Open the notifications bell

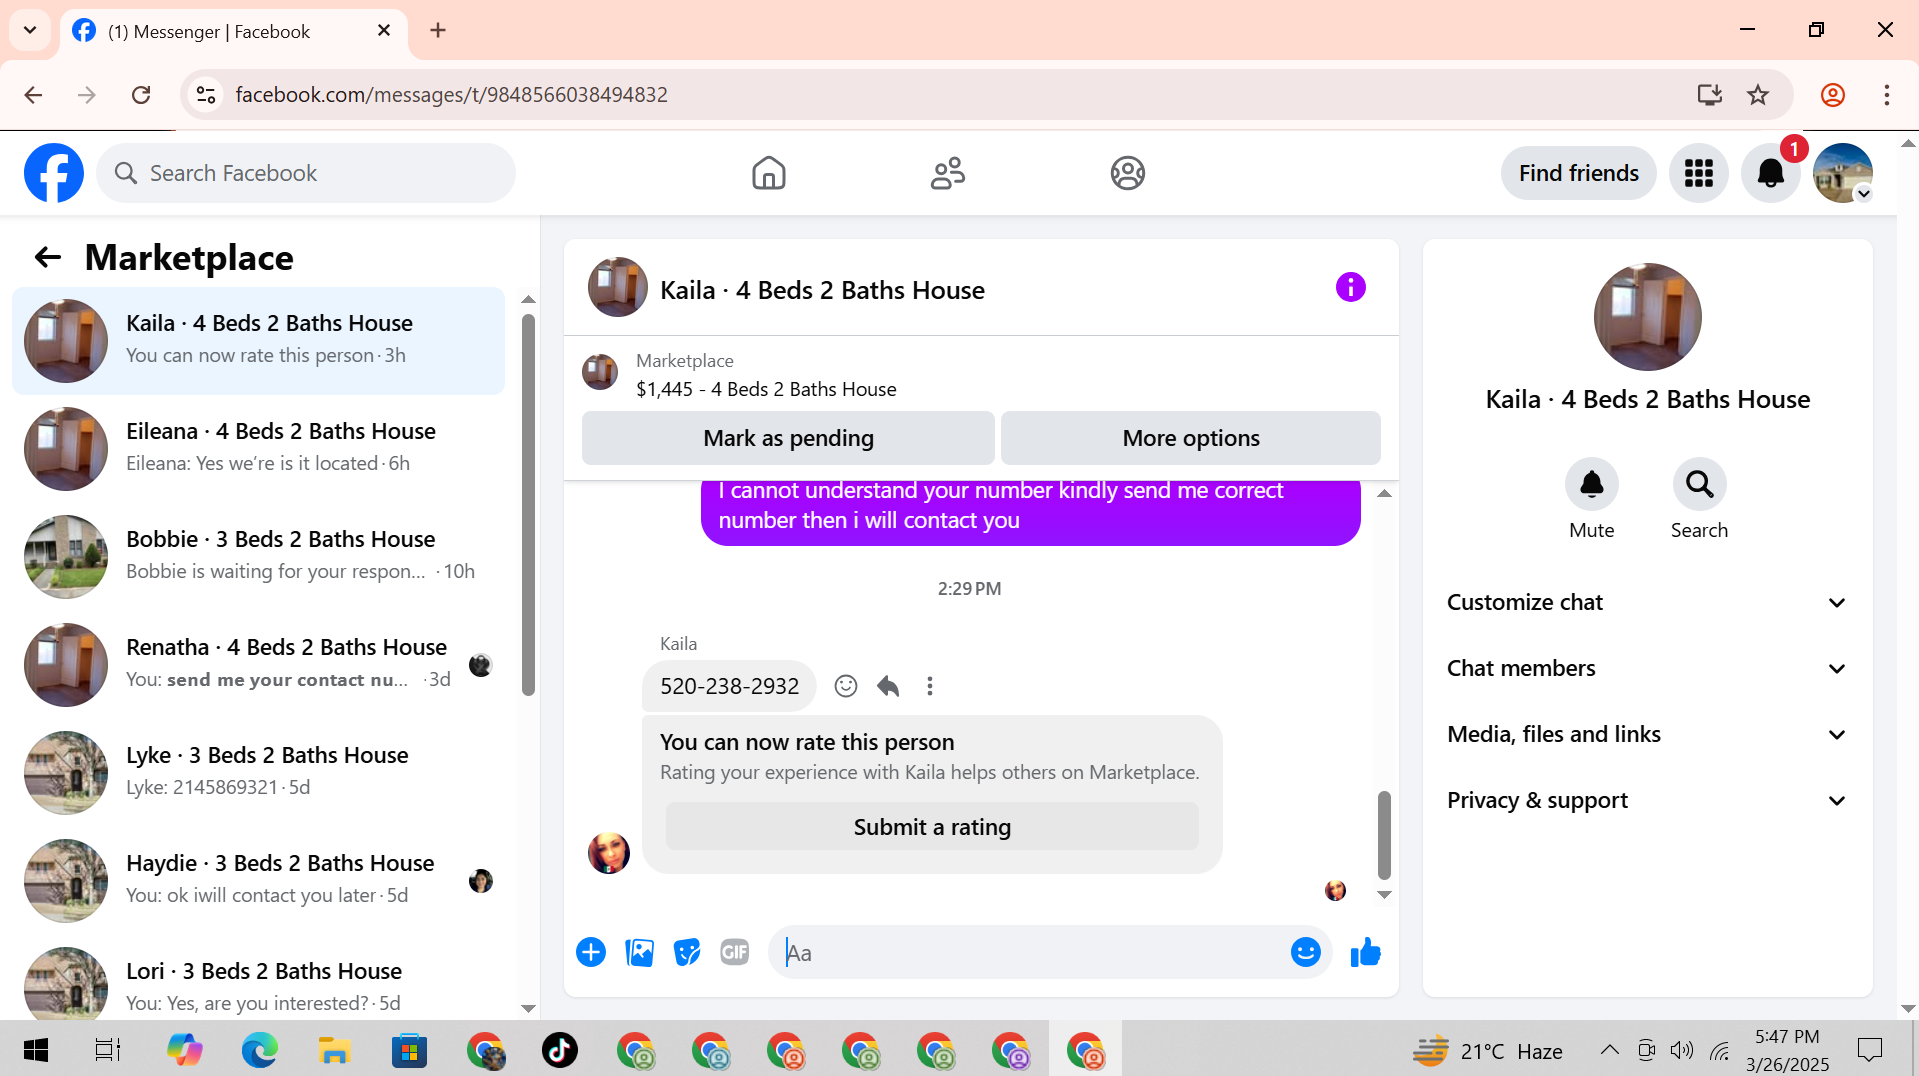coord(1770,173)
